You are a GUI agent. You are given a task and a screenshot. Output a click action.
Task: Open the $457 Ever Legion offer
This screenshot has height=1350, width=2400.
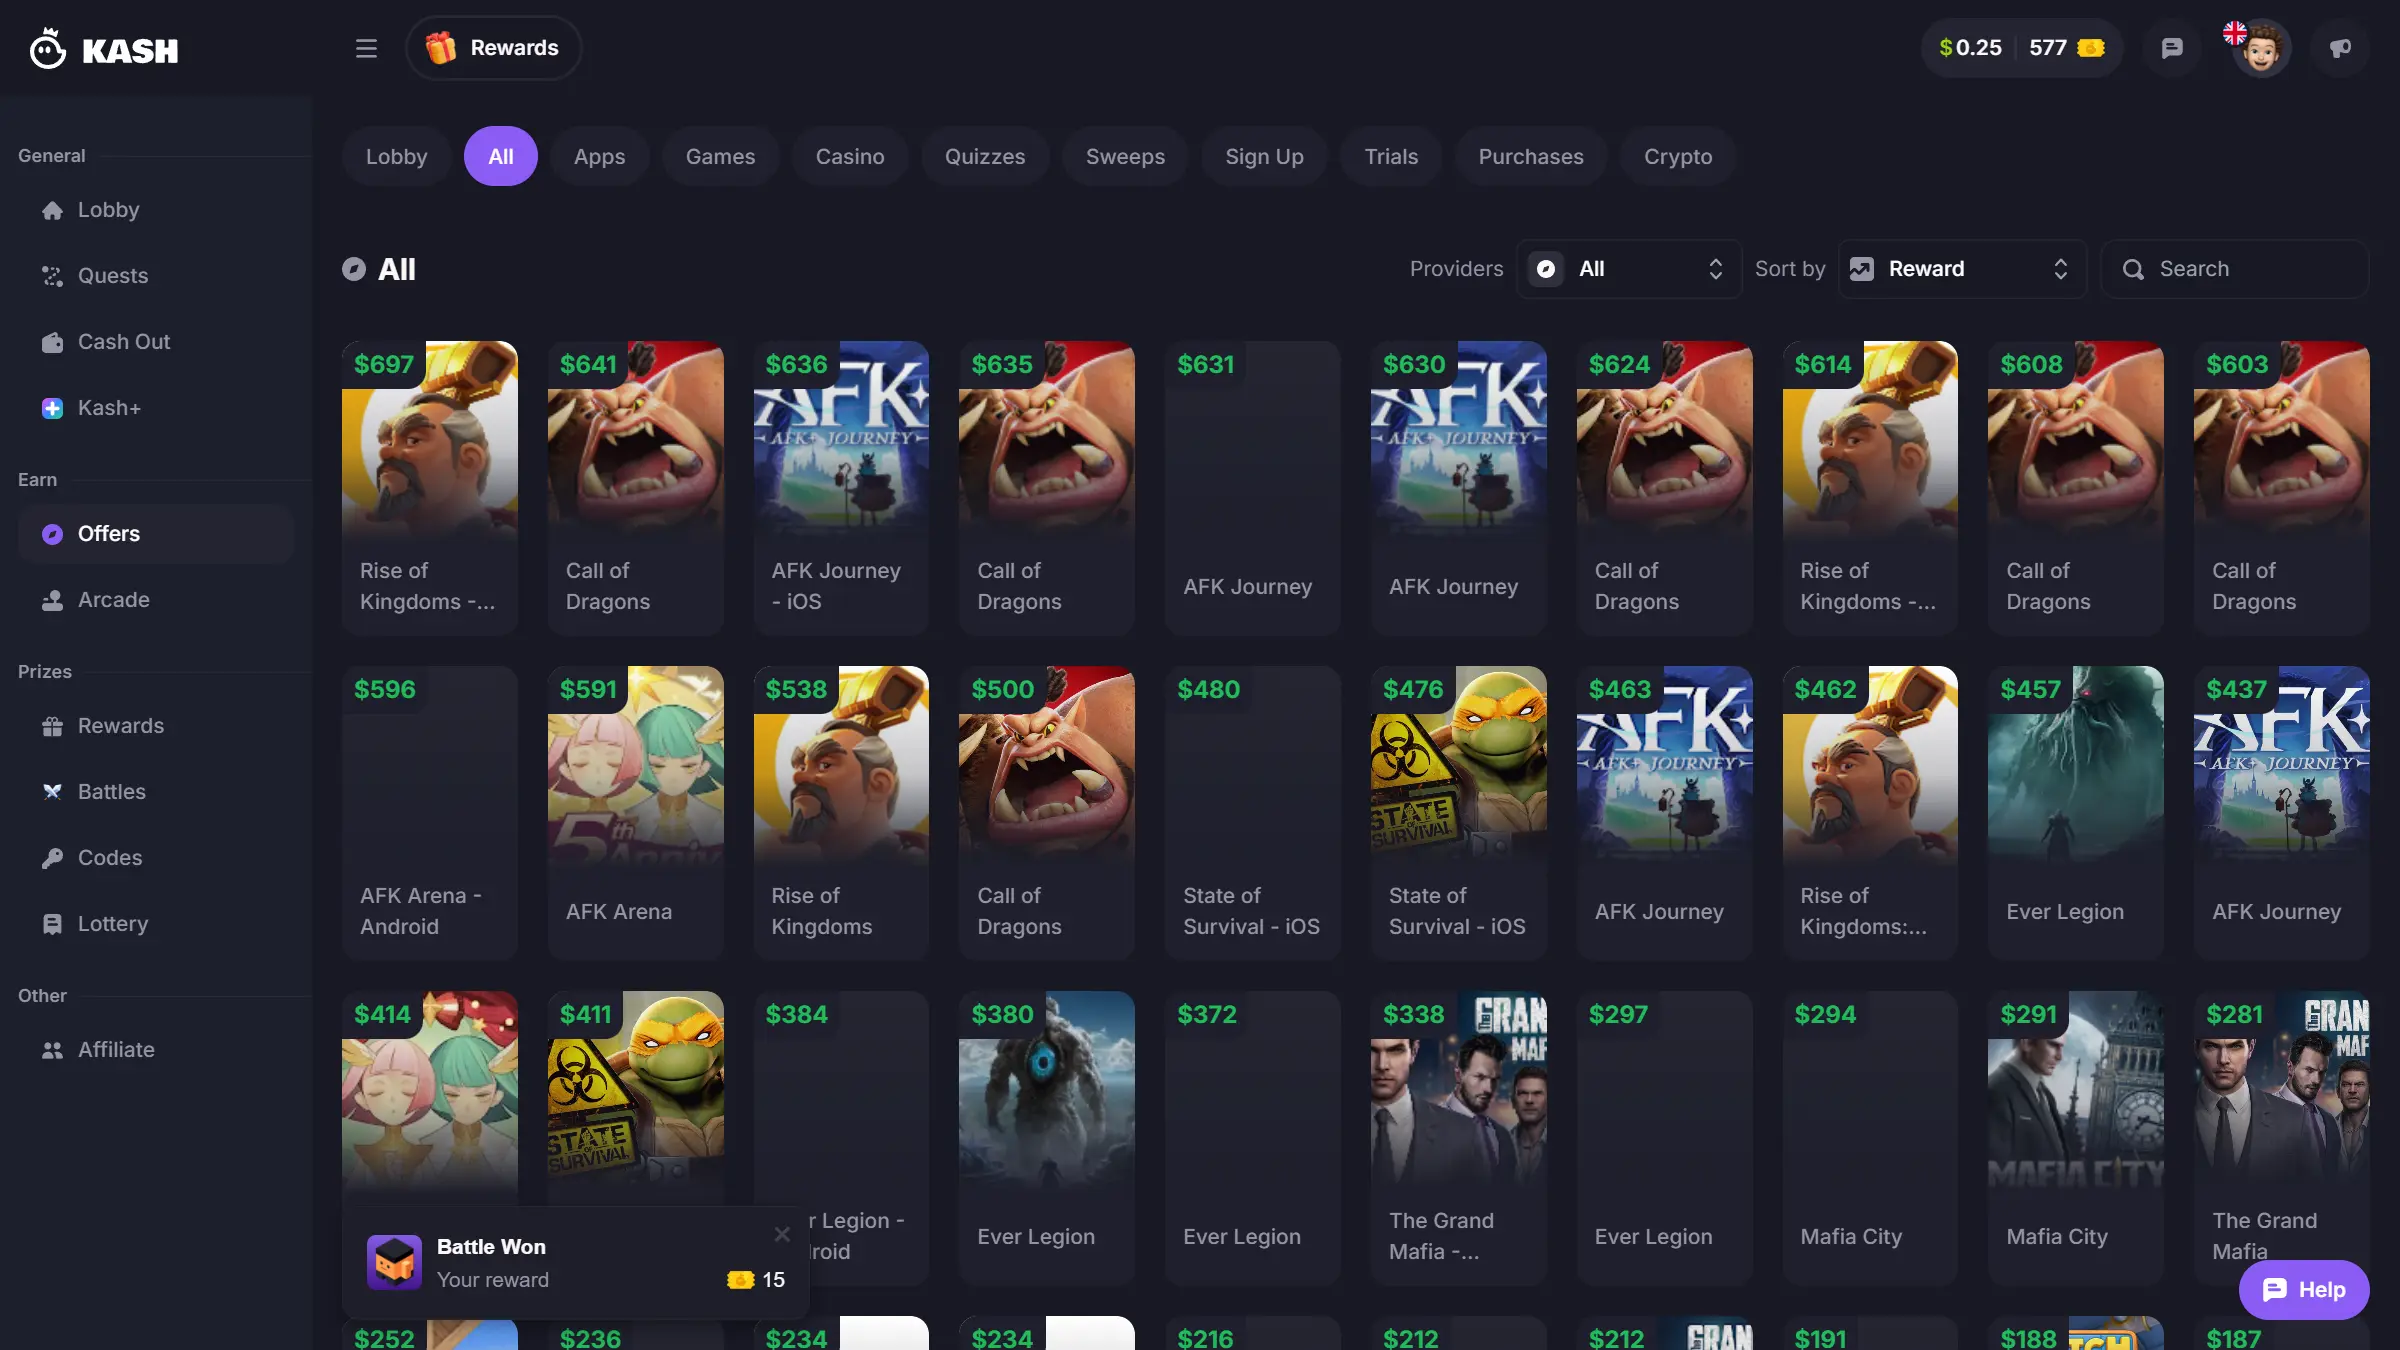point(2076,813)
